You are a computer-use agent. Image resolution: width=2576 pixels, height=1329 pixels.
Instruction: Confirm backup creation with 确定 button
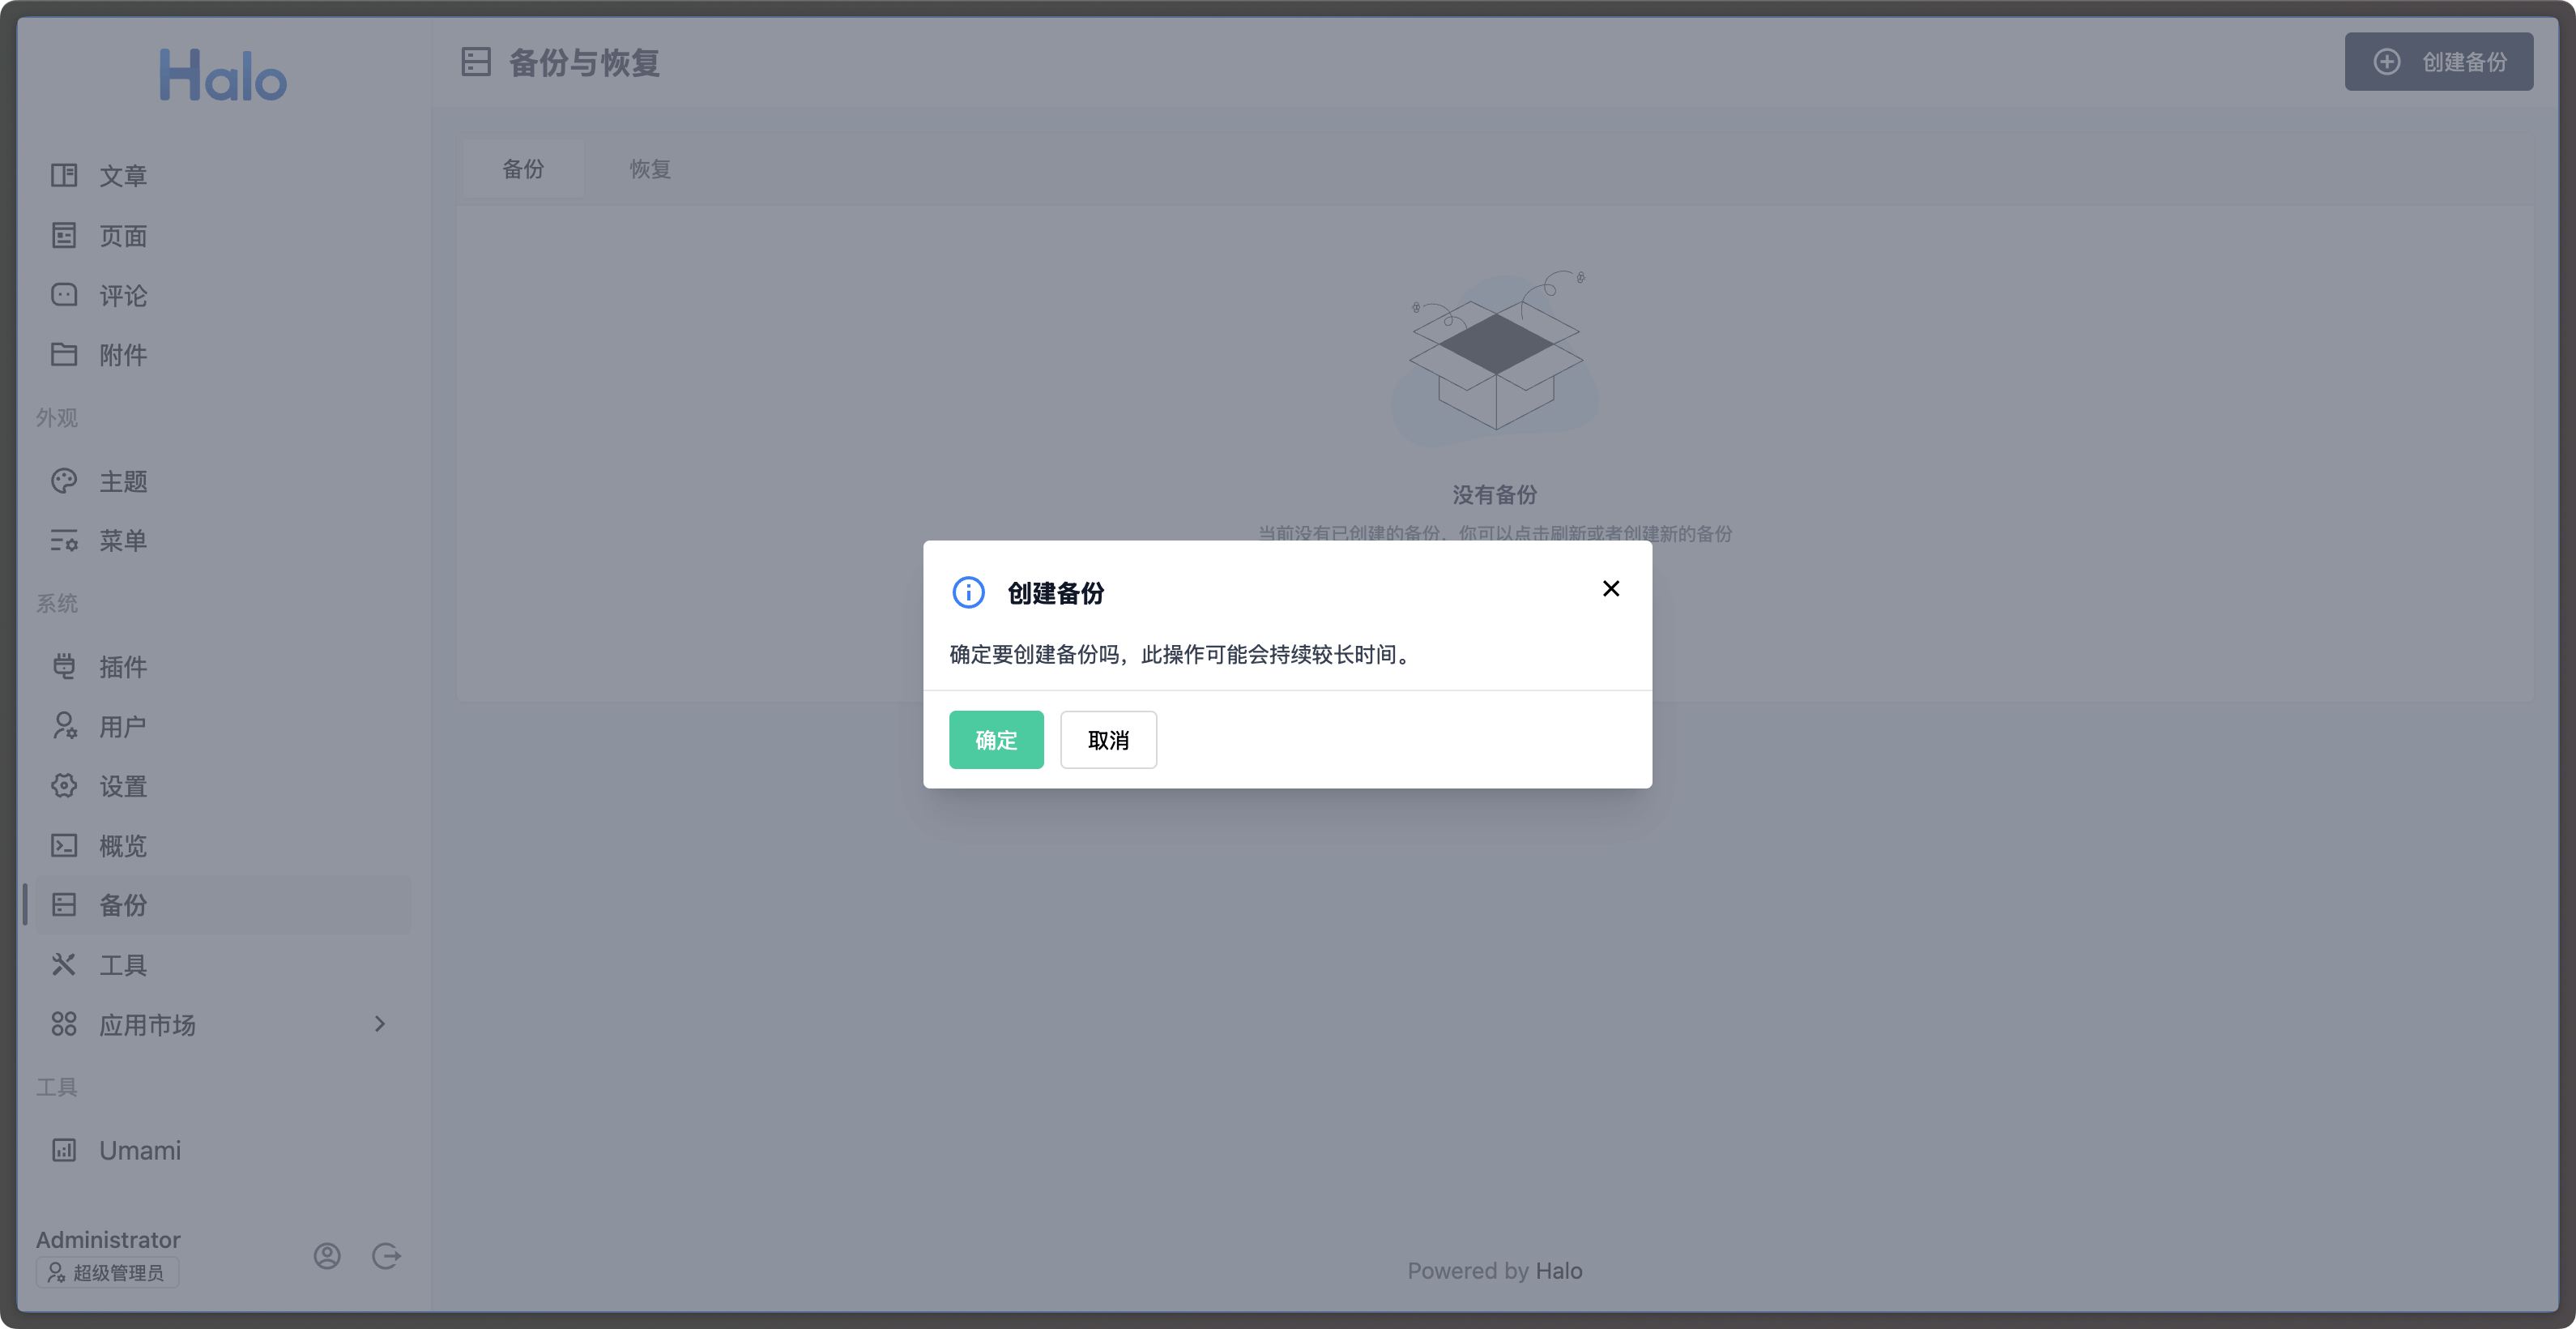coord(995,740)
